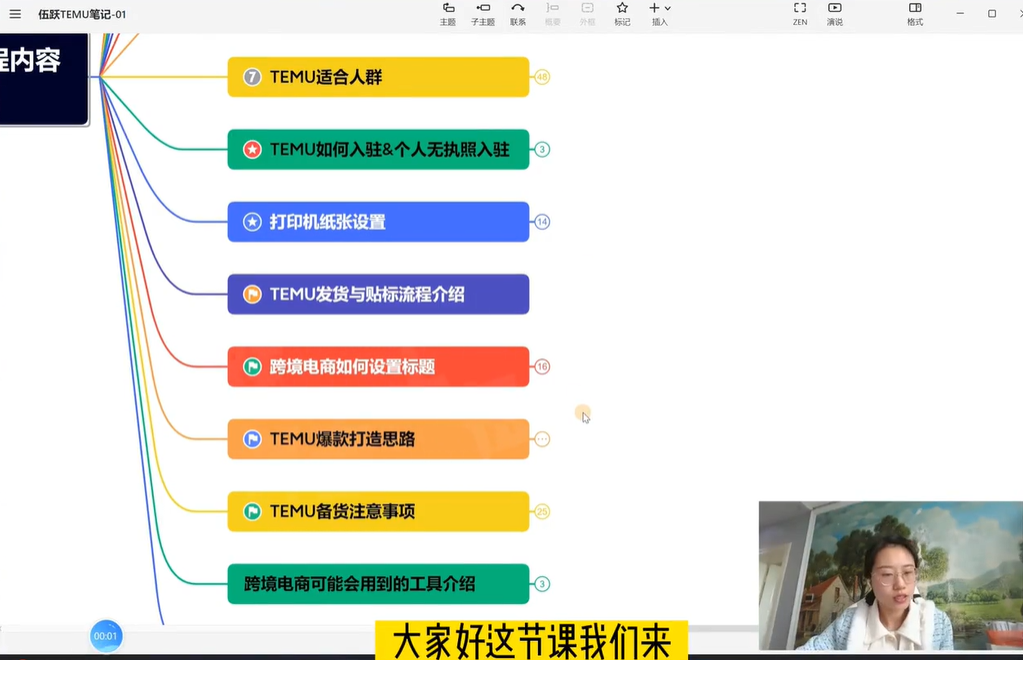This screenshot has width=1023, height=683.
Task: Expand the branch badge 25 on TEMU备货注意事项
Action: coord(541,511)
